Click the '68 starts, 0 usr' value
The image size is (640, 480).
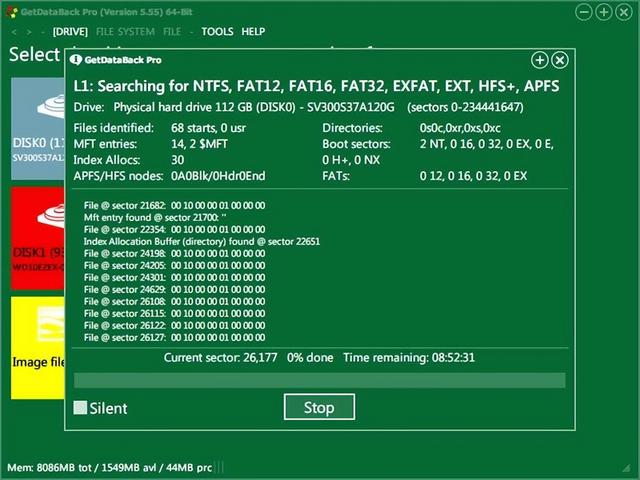[209, 128]
